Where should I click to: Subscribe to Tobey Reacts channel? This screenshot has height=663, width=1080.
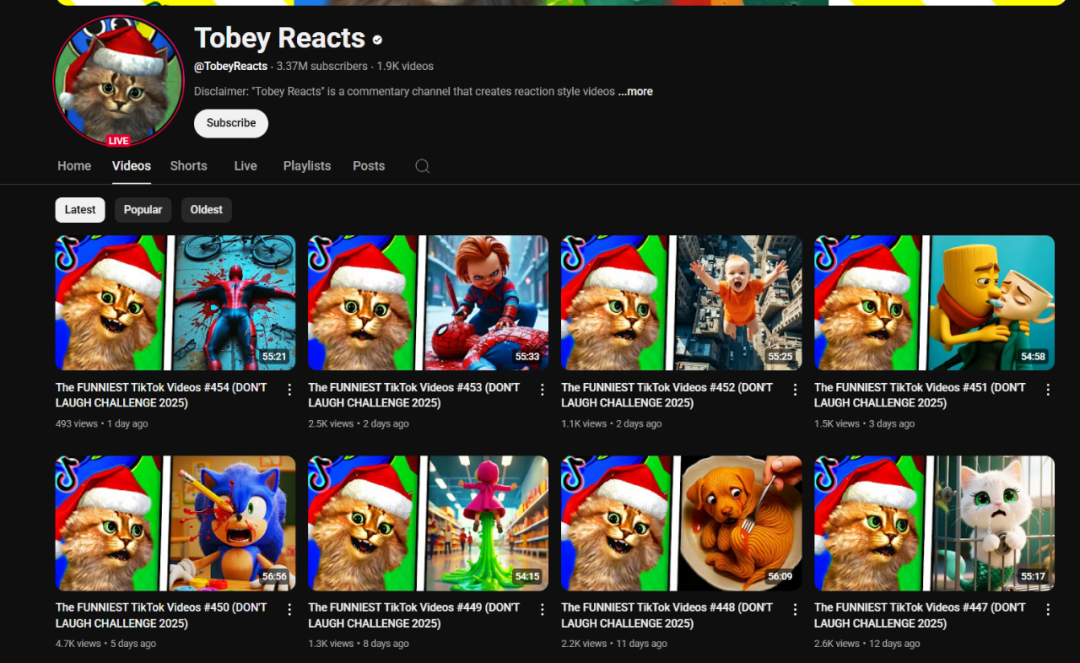[231, 123]
